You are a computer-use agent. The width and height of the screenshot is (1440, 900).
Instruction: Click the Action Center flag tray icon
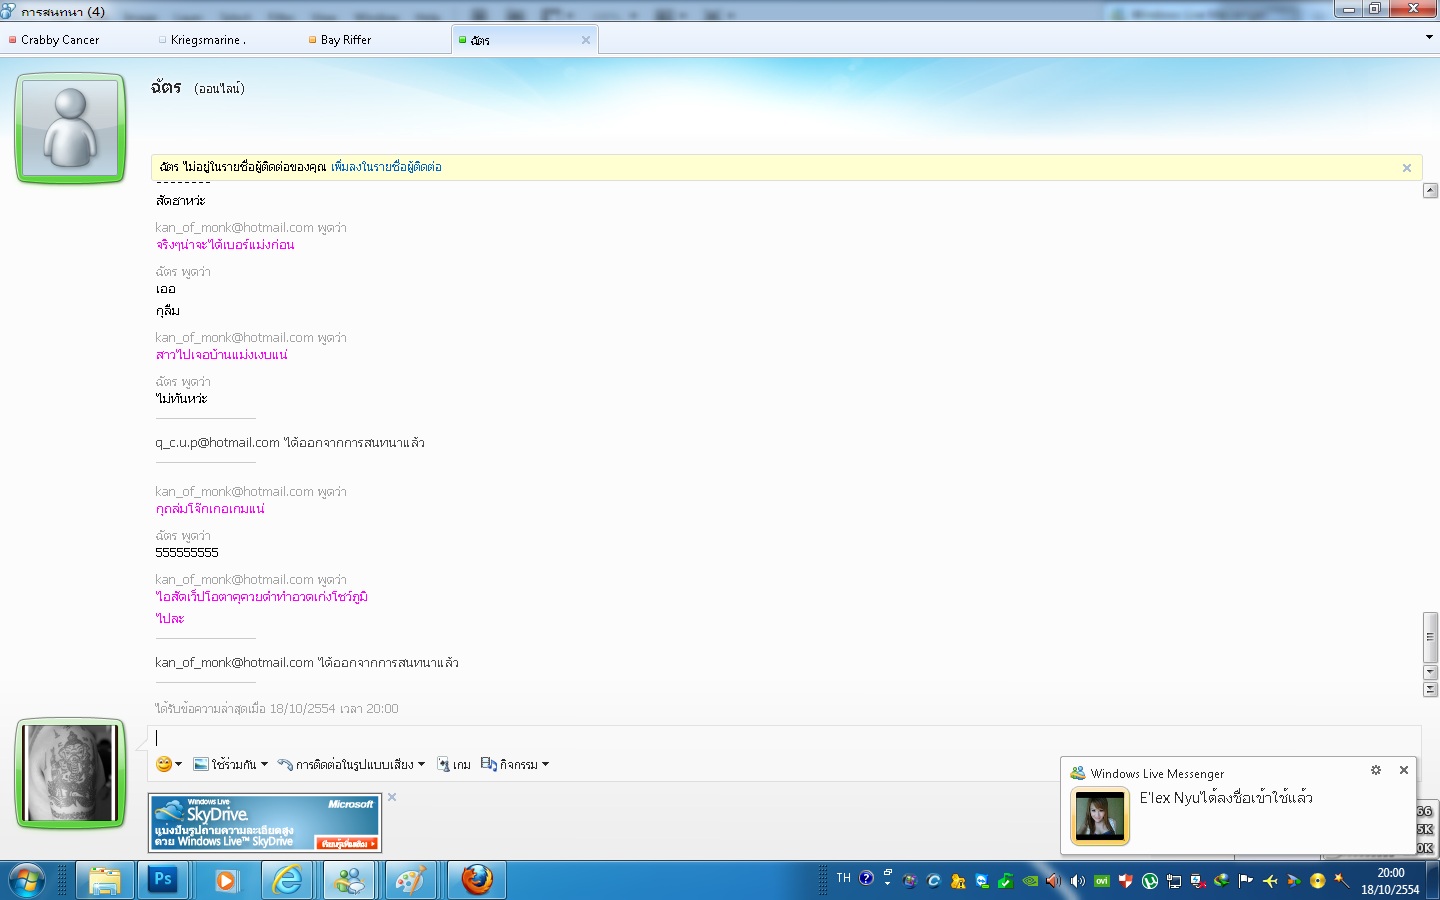(1246, 881)
